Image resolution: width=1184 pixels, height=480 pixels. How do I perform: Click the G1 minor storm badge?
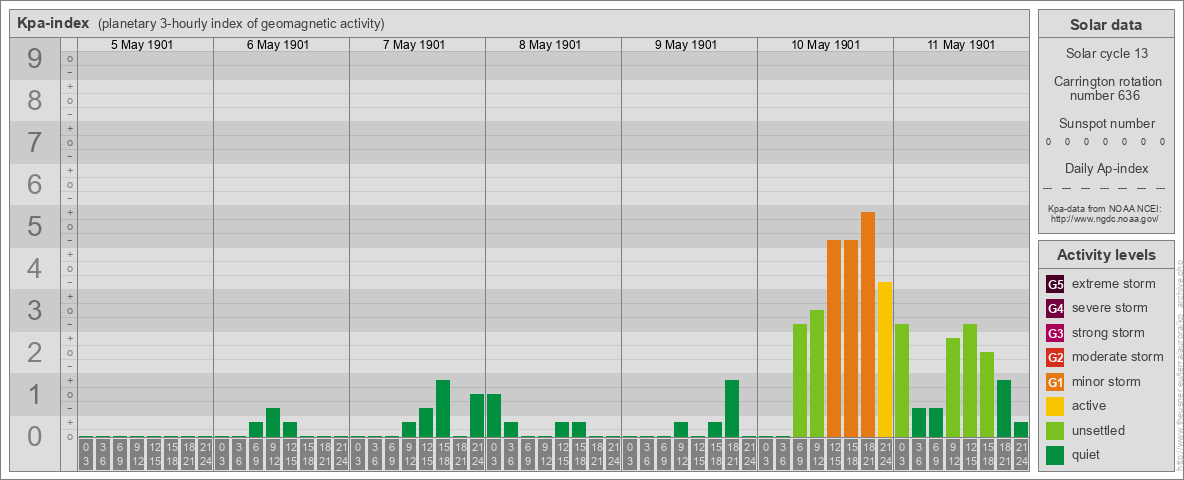pyautogui.click(x=1055, y=381)
